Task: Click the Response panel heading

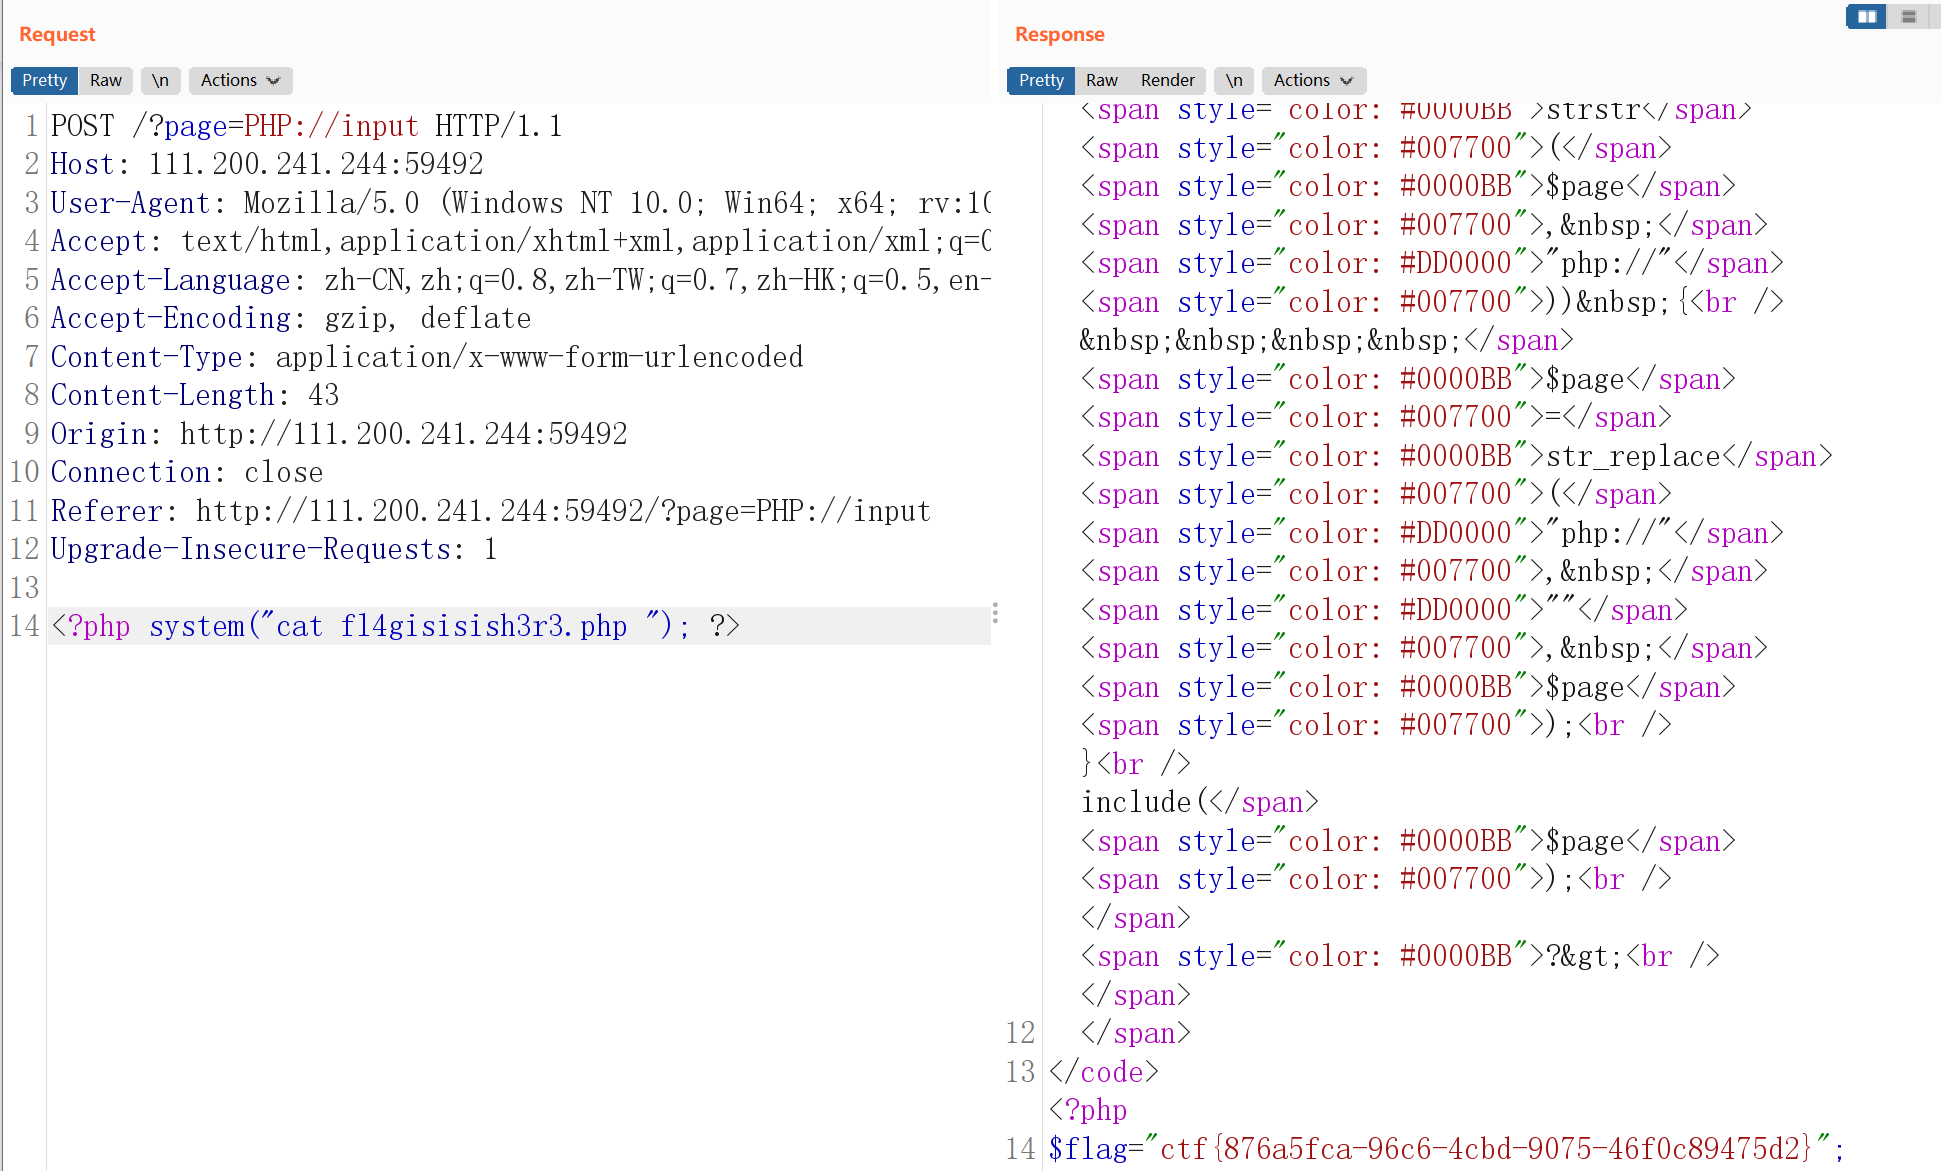Action: click(x=1059, y=34)
